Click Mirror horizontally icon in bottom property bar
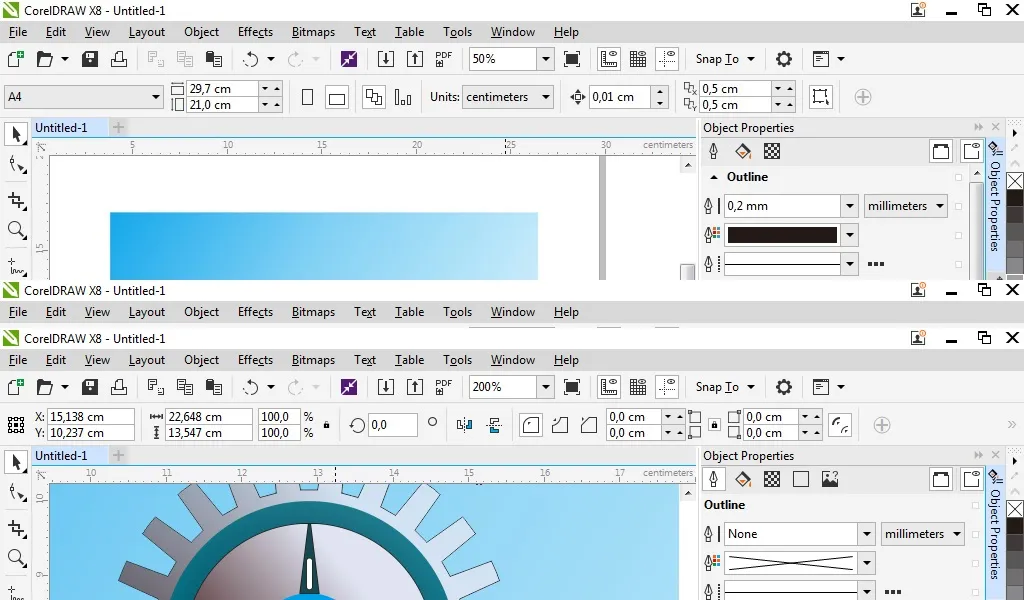This screenshot has height=600, width=1024. (x=464, y=425)
